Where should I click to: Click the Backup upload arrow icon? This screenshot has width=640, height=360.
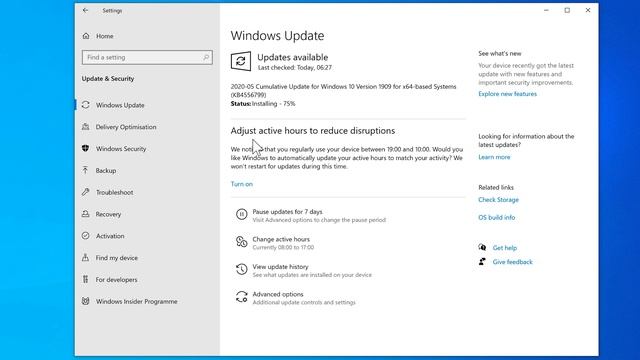click(85, 170)
